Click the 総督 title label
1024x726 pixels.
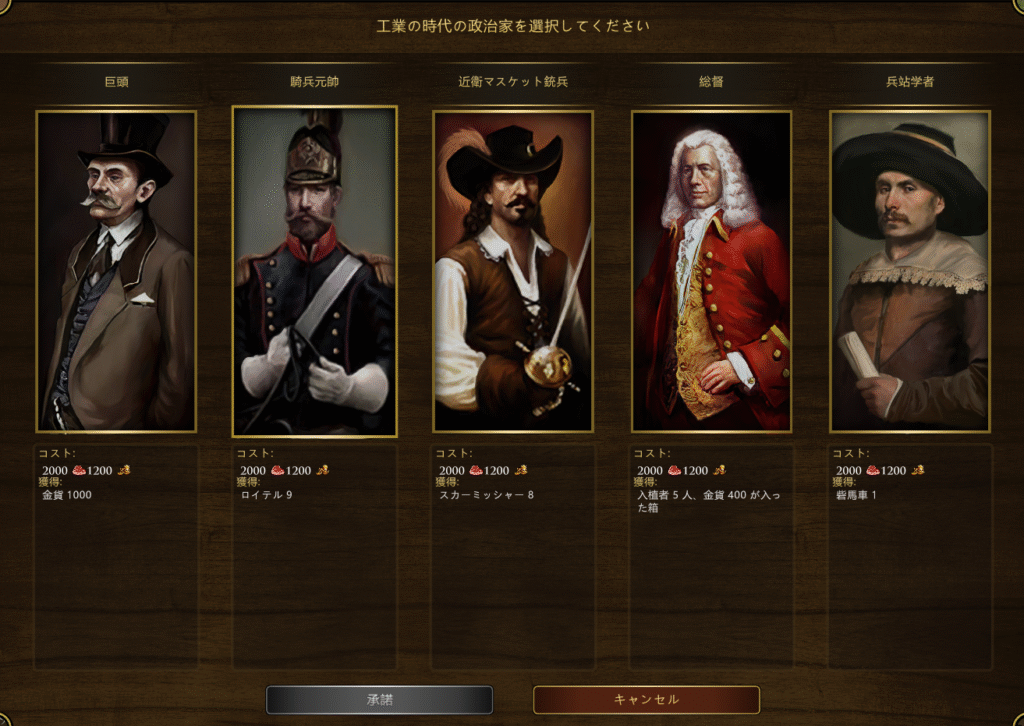coord(711,82)
